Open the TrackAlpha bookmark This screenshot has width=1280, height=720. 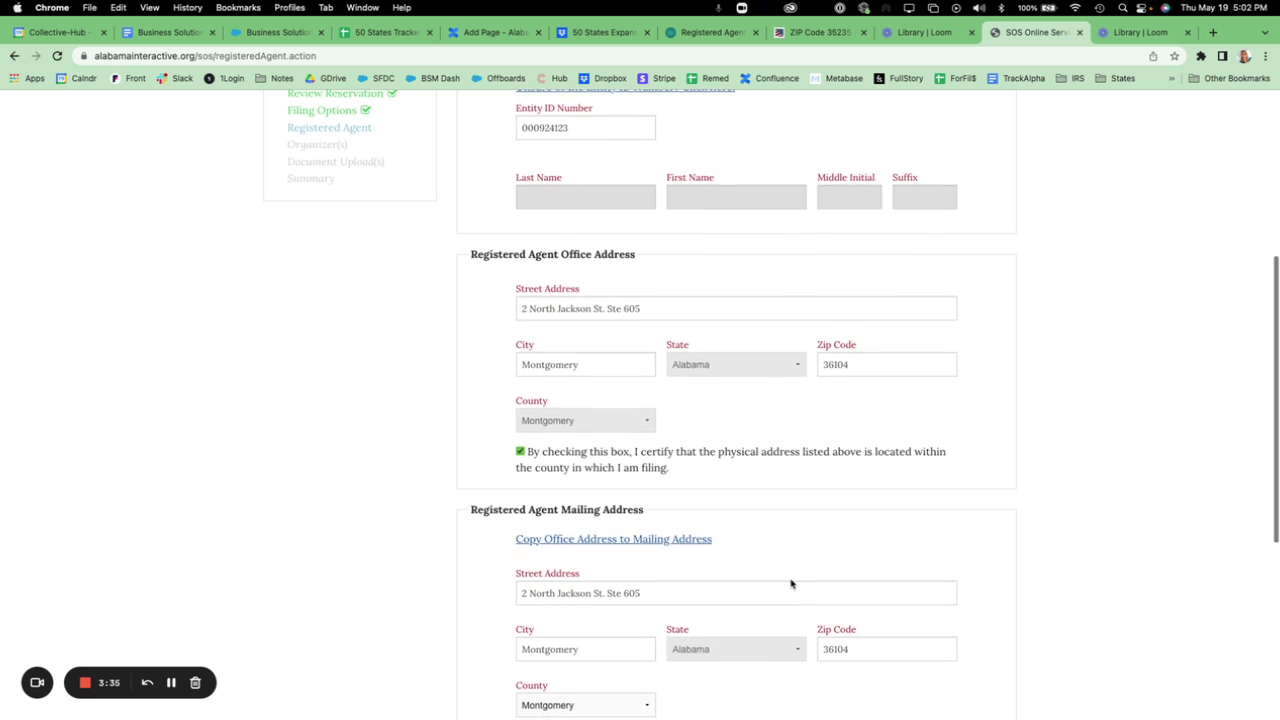click(x=1016, y=78)
